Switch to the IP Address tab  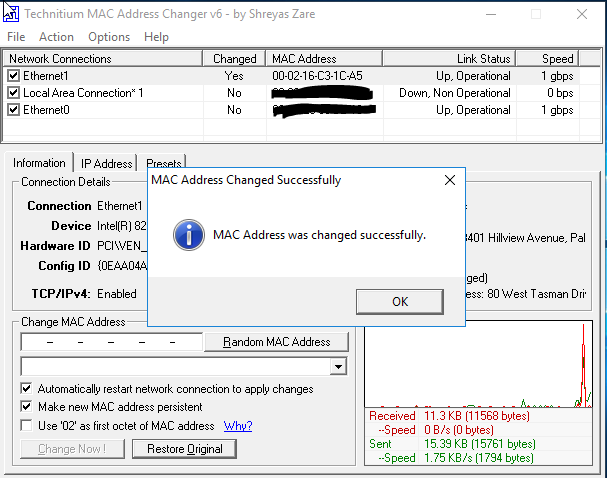106,164
